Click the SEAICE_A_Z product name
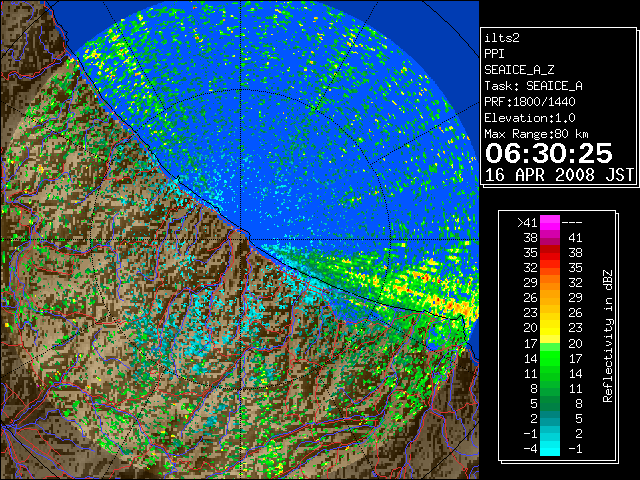 click(519, 70)
